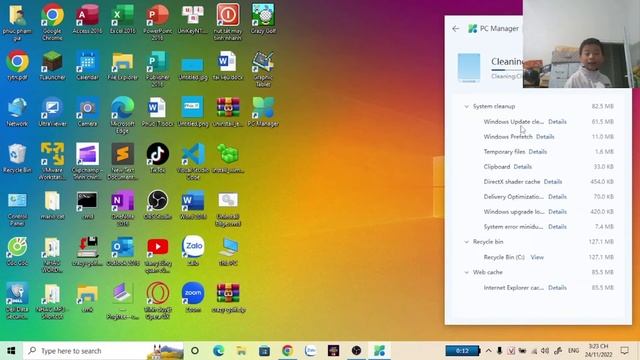This screenshot has width=640, height=360.
Task: Open Details for Windows Update cleanup
Action: tap(557, 122)
